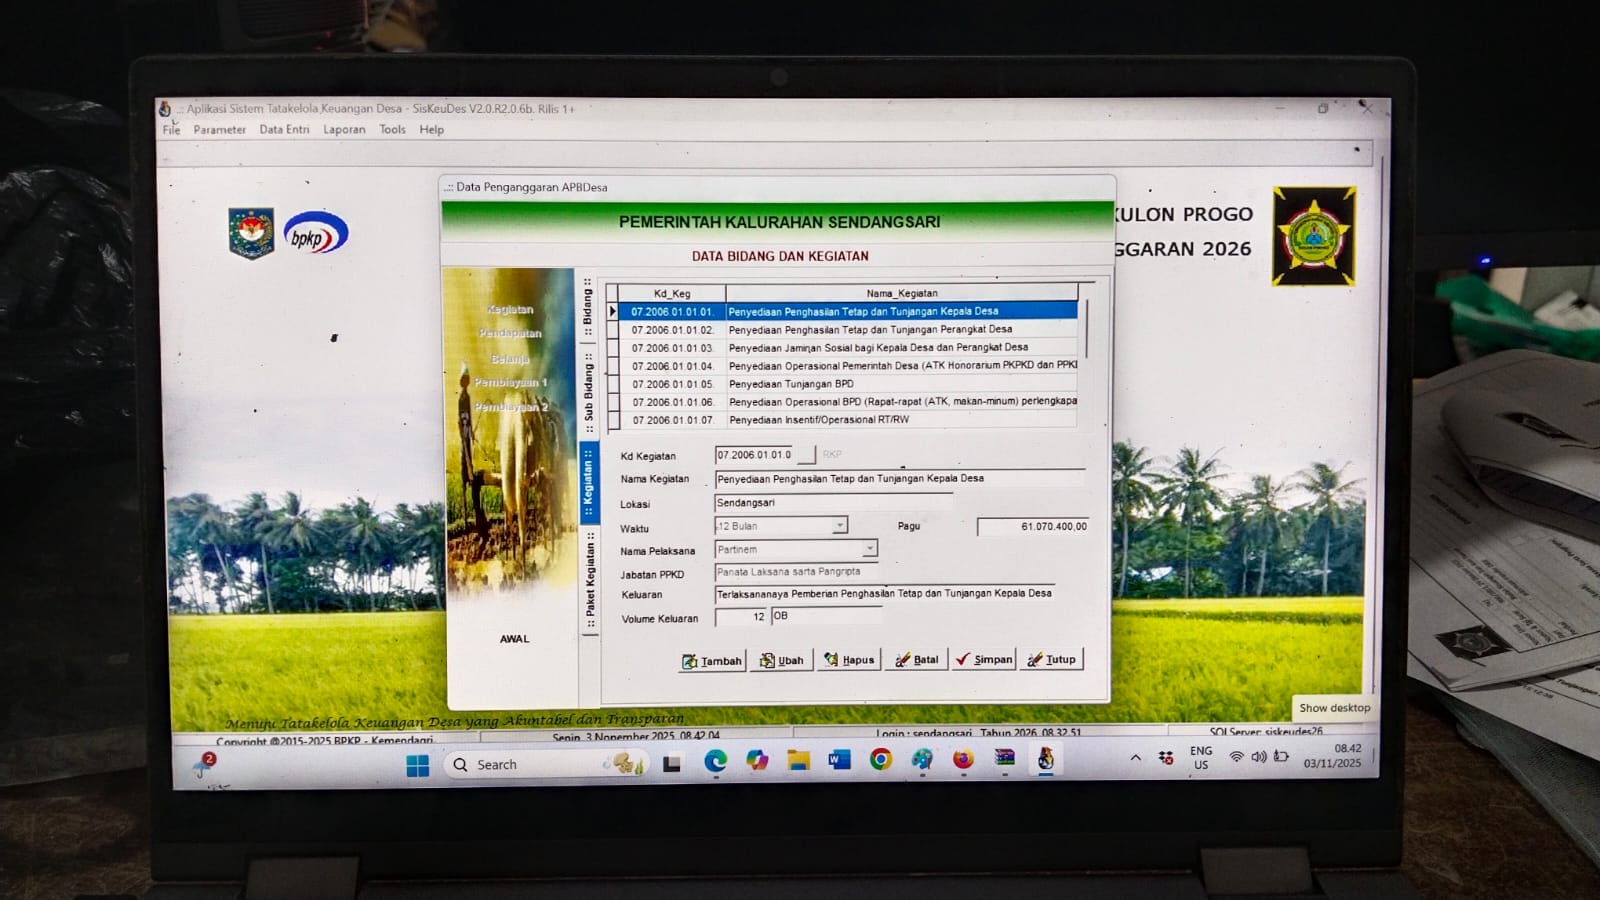Click the Nama Kegiatan text field
Image resolution: width=1600 pixels, height=900 pixels.
coord(898,479)
